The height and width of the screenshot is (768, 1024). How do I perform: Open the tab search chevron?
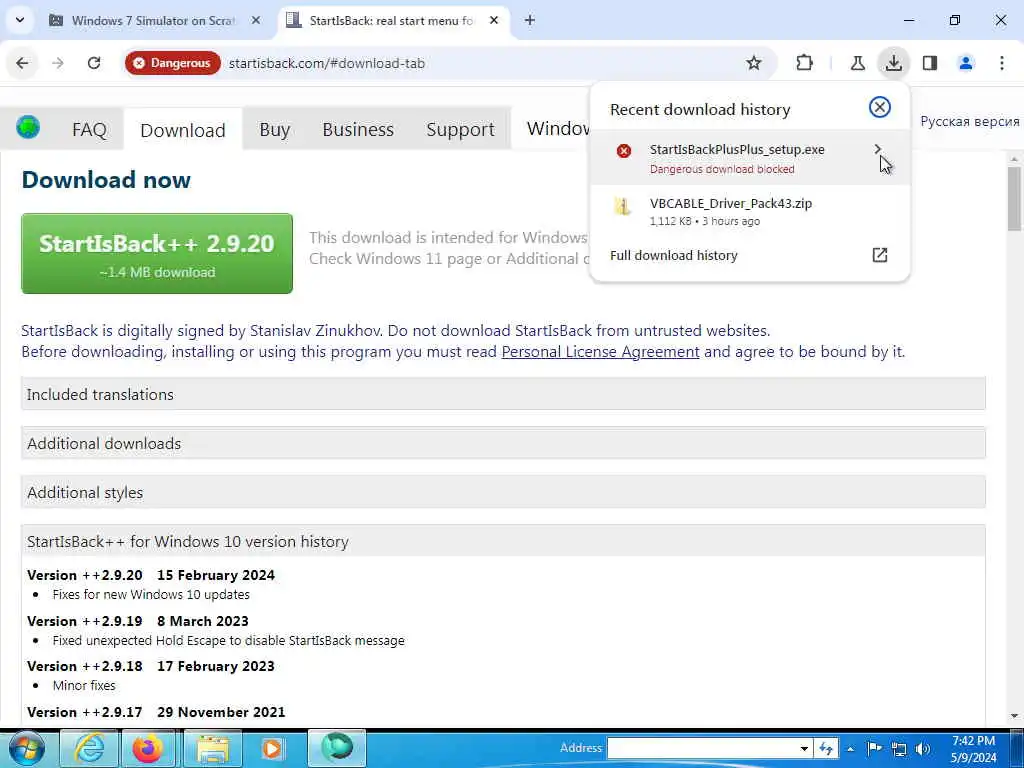pyautogui.click(x=20, y=20)
